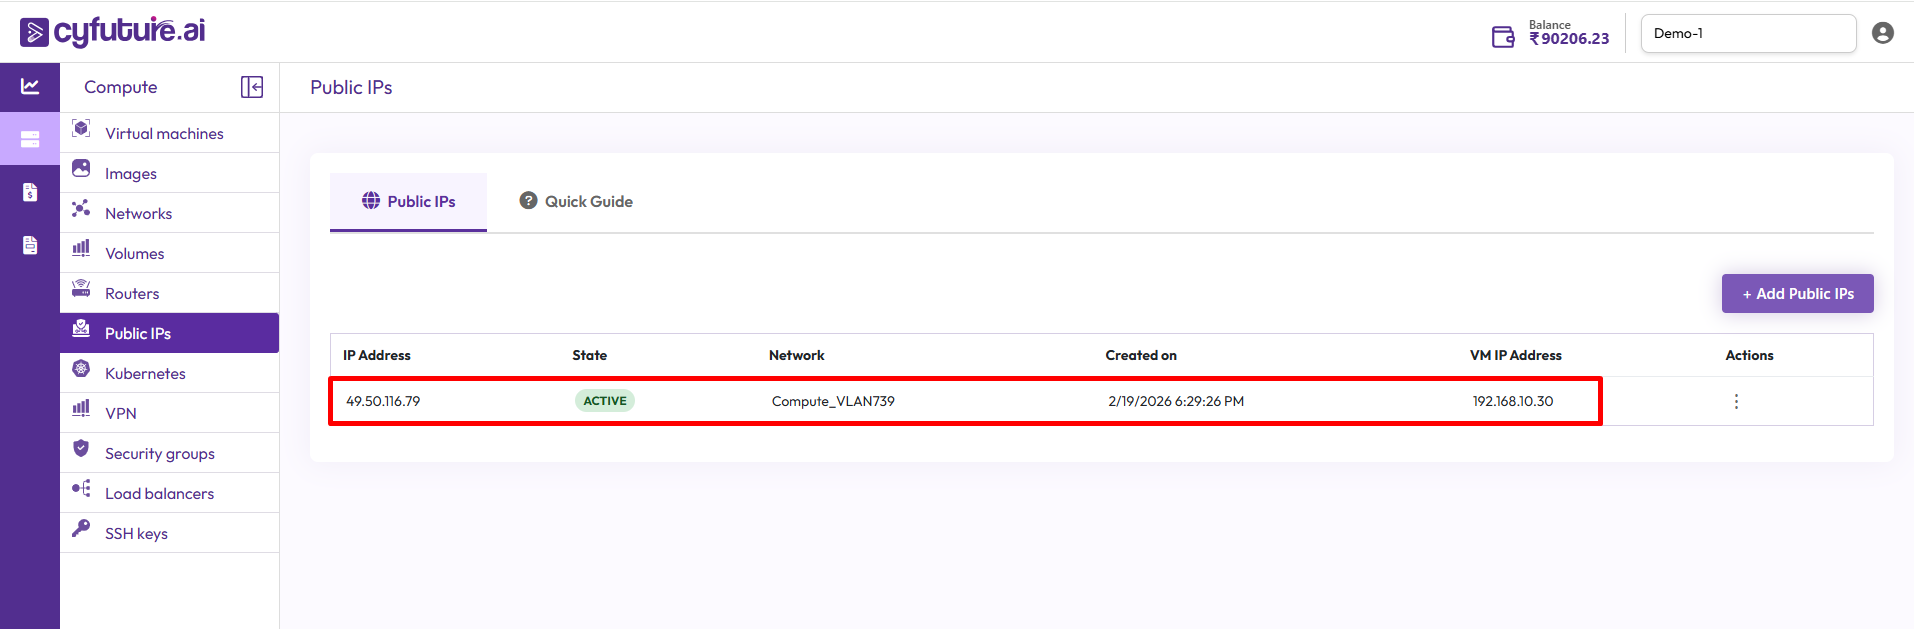The height and width of the screenshot is (629, 1914).
Task: Click the wallet balance icon
Action: (1503, 37)
